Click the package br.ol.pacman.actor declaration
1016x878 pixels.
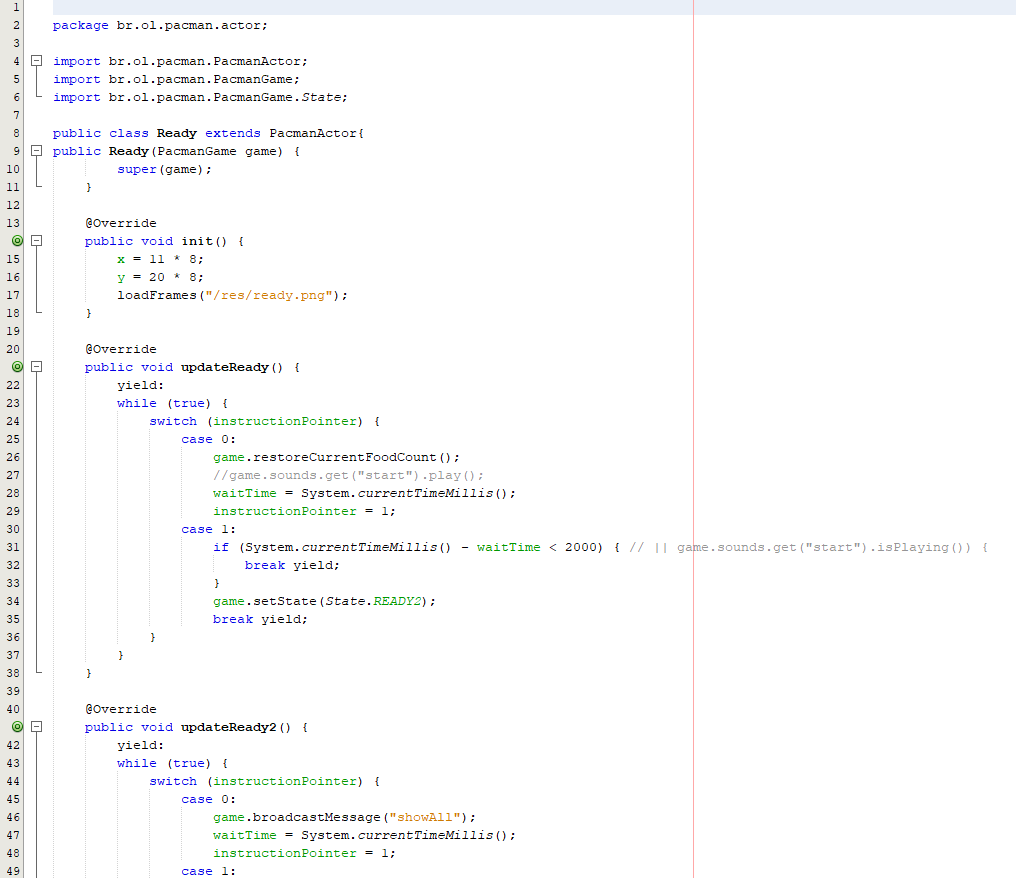(160, 25)
